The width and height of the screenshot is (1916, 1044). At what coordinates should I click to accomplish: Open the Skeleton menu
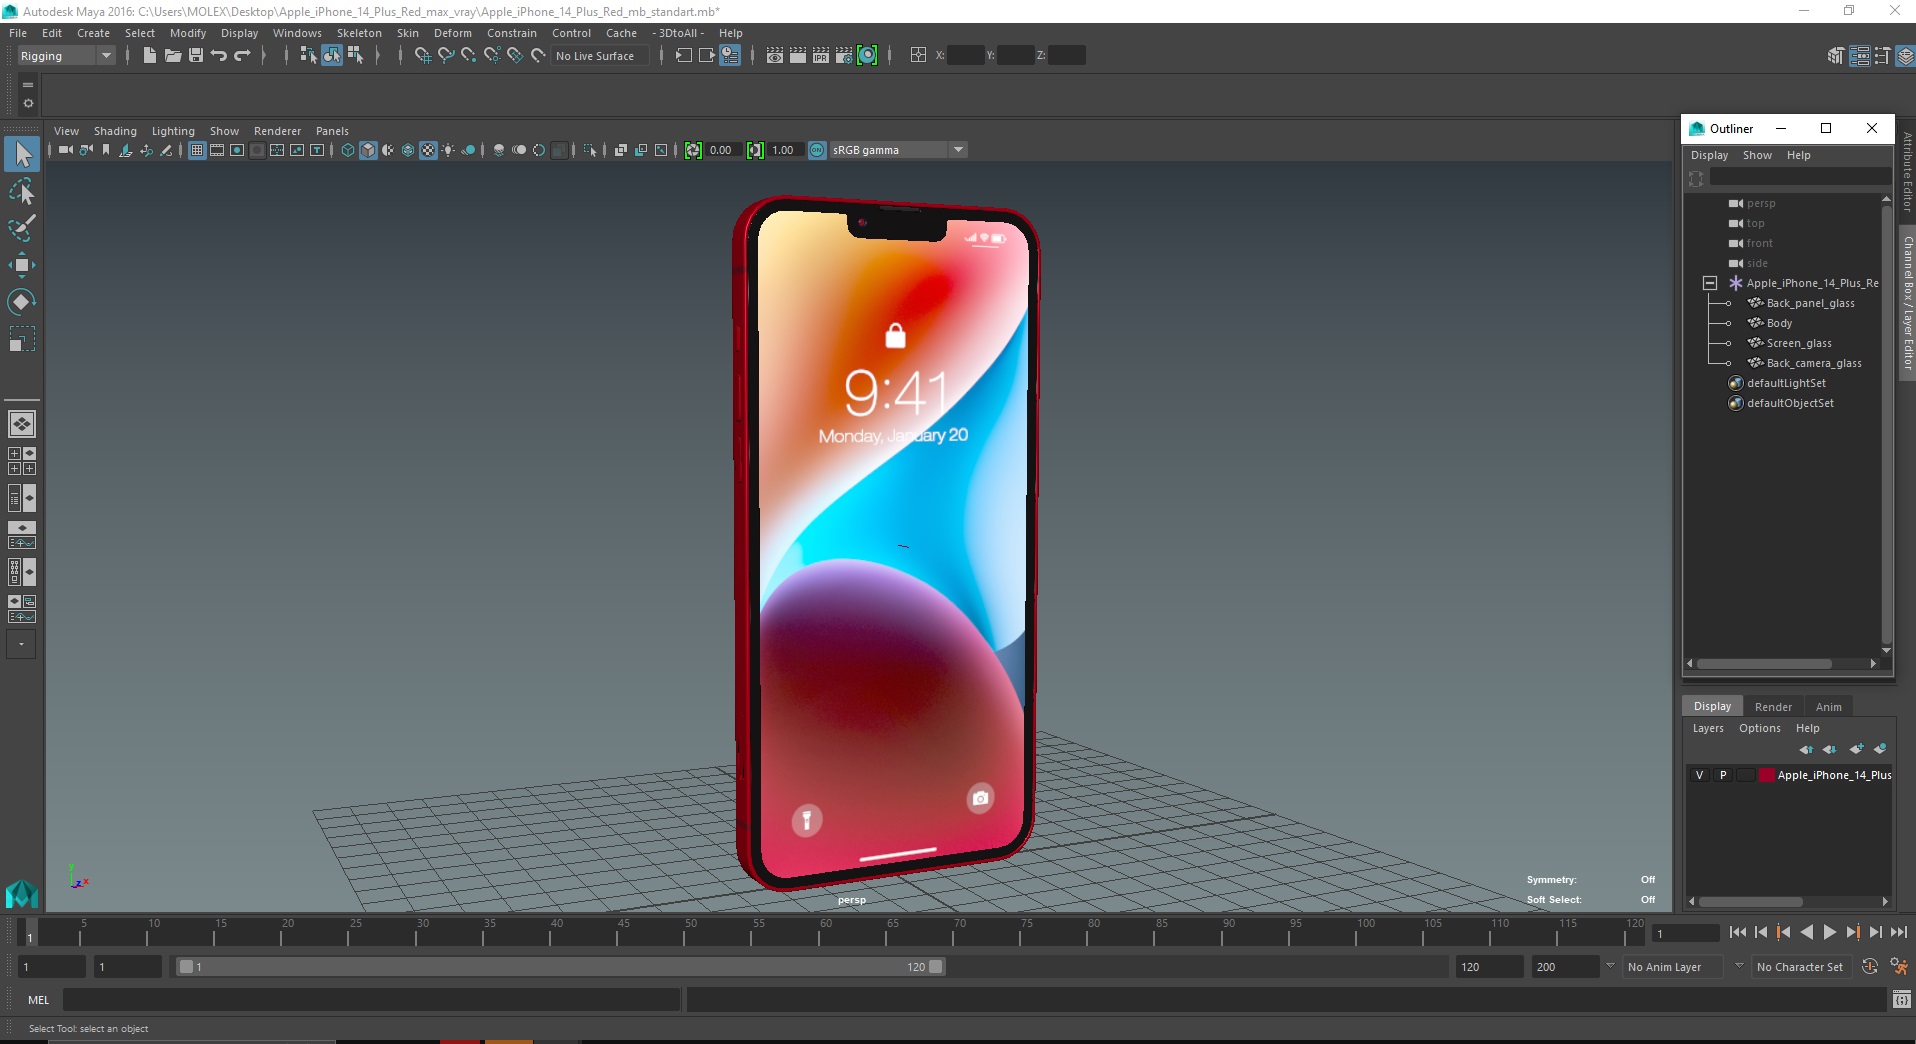click(x=359, y=33)
